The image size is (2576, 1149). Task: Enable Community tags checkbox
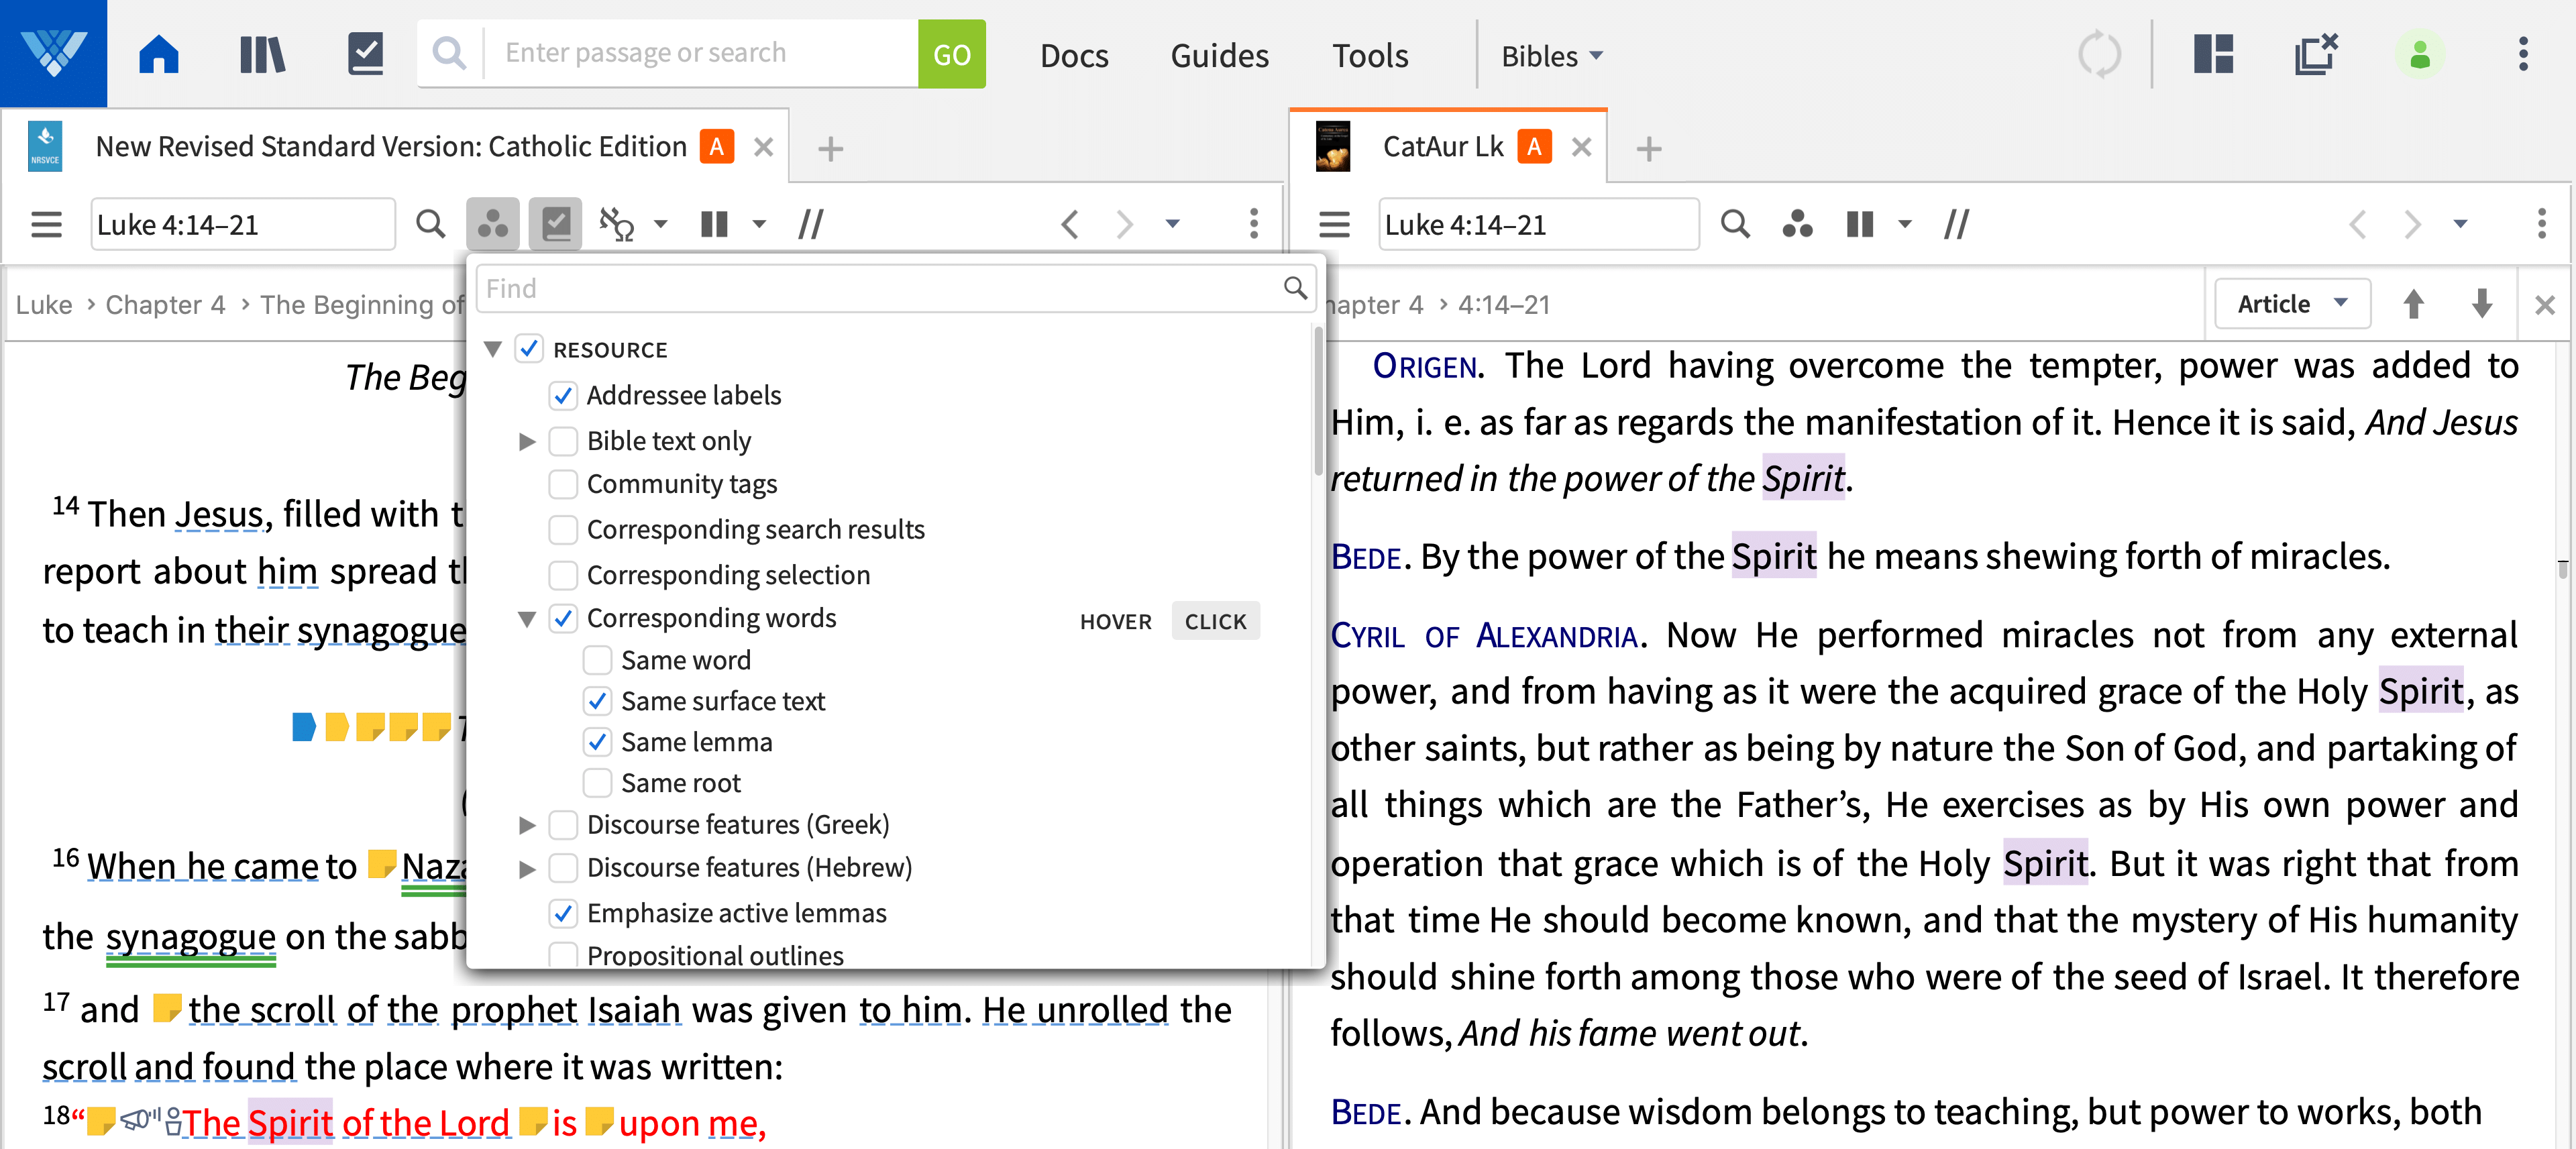(x=563, y=484)
